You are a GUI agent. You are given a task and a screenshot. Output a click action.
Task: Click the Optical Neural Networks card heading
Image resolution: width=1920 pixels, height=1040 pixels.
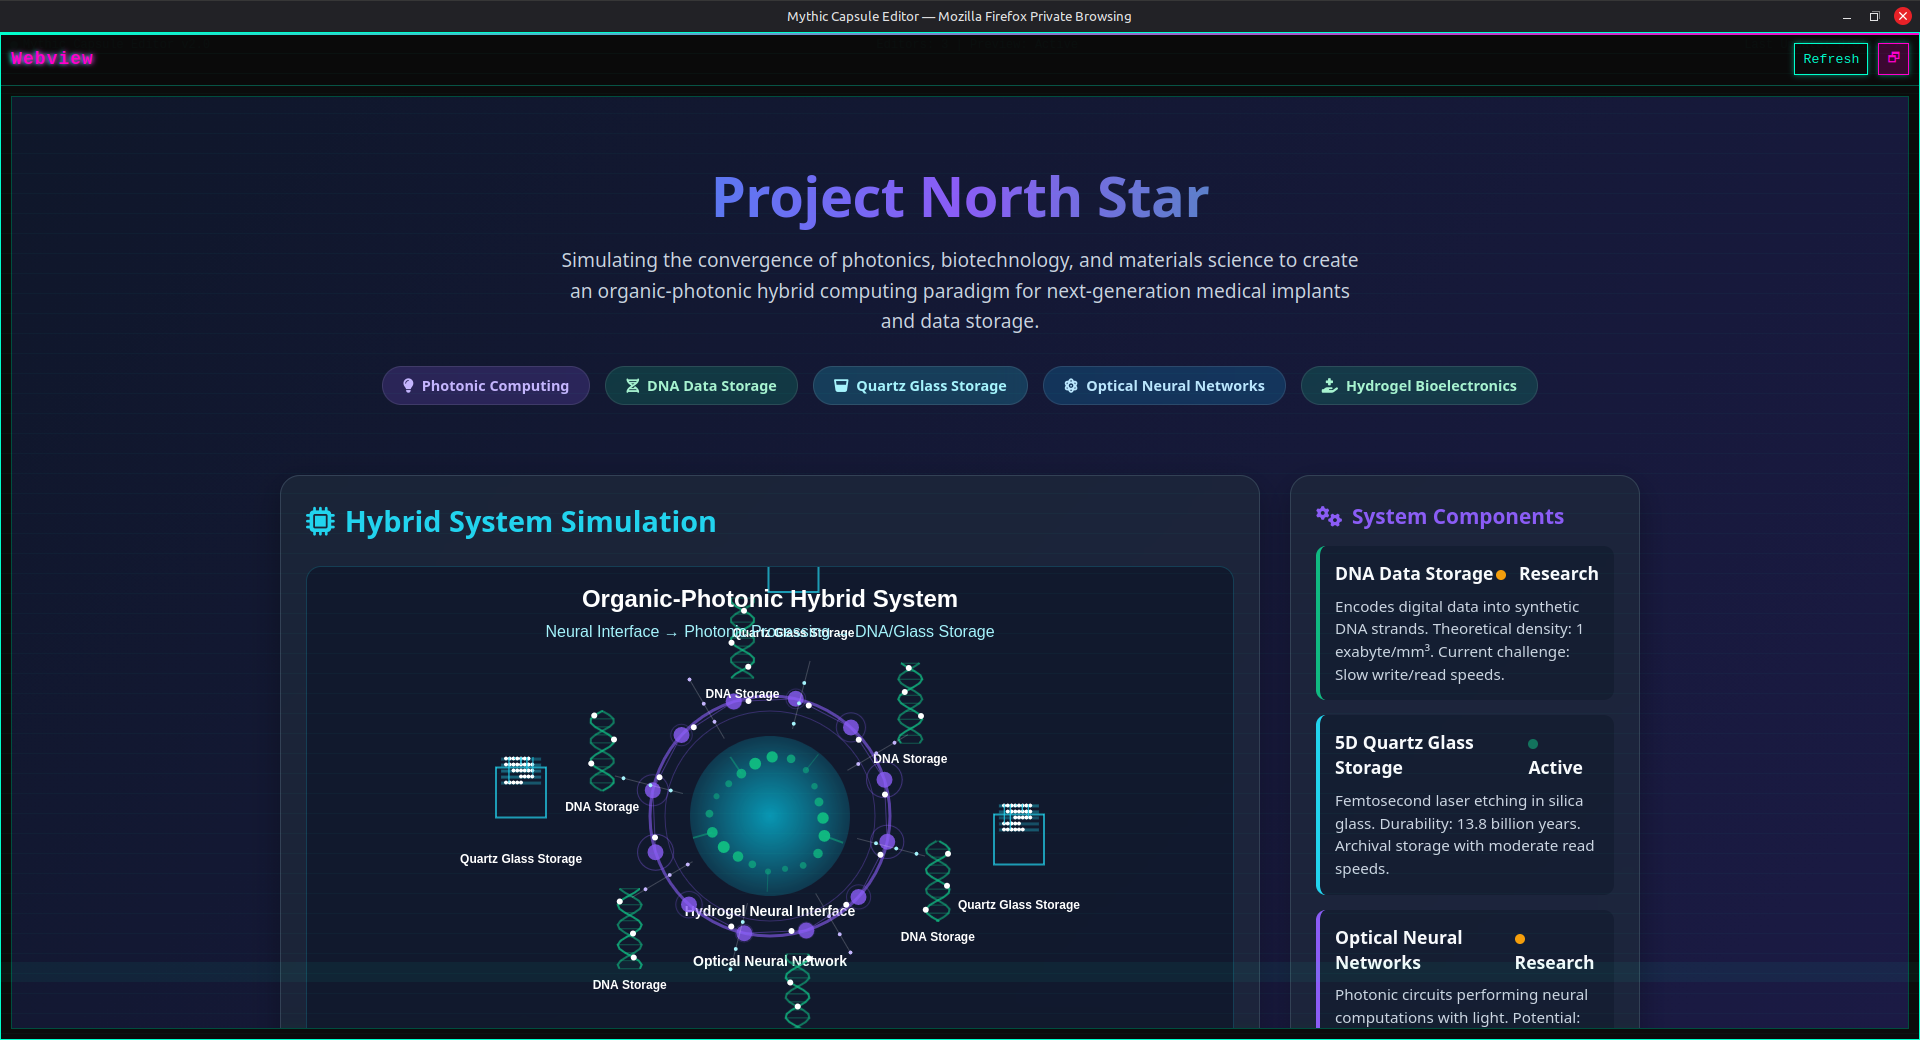[x=1398, y=950]
